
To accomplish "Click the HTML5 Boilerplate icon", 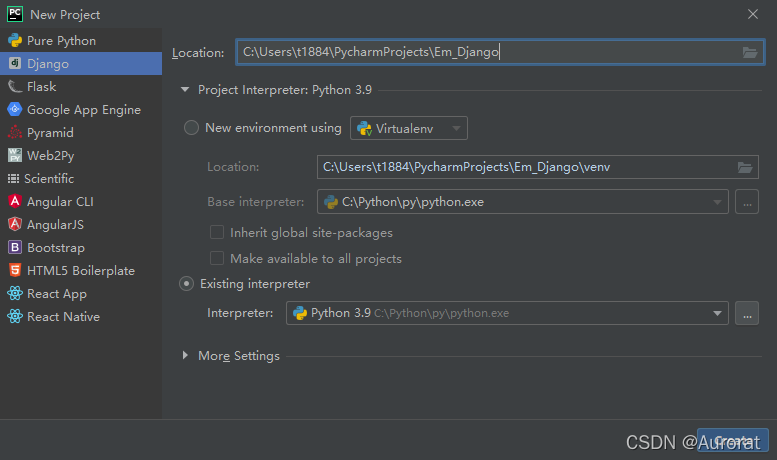I will (x=15, y=270).
